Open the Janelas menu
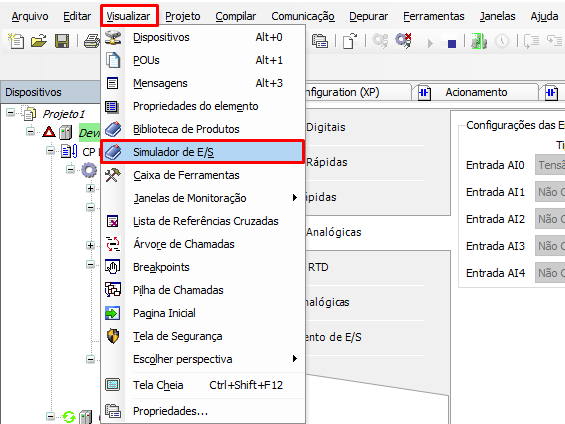 tap(497, 16)
